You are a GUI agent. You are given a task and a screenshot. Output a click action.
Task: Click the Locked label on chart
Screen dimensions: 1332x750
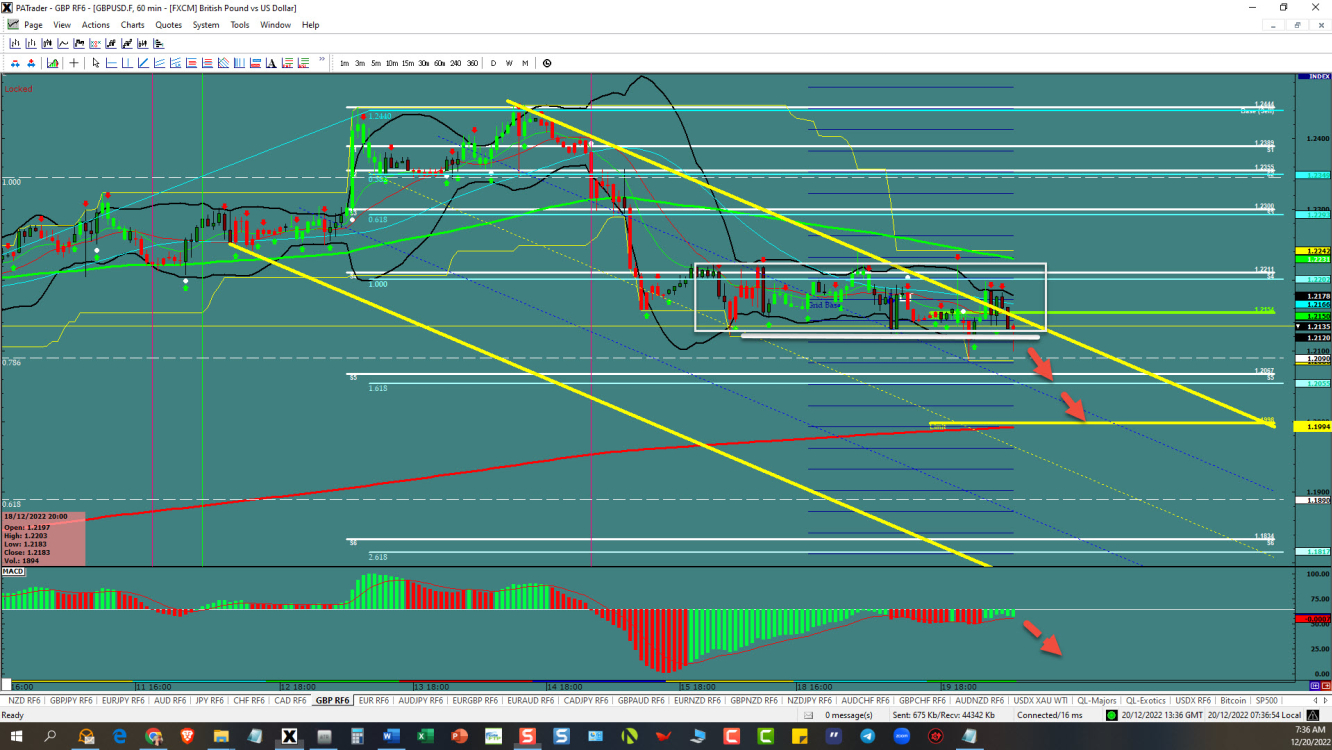(18, 89)
